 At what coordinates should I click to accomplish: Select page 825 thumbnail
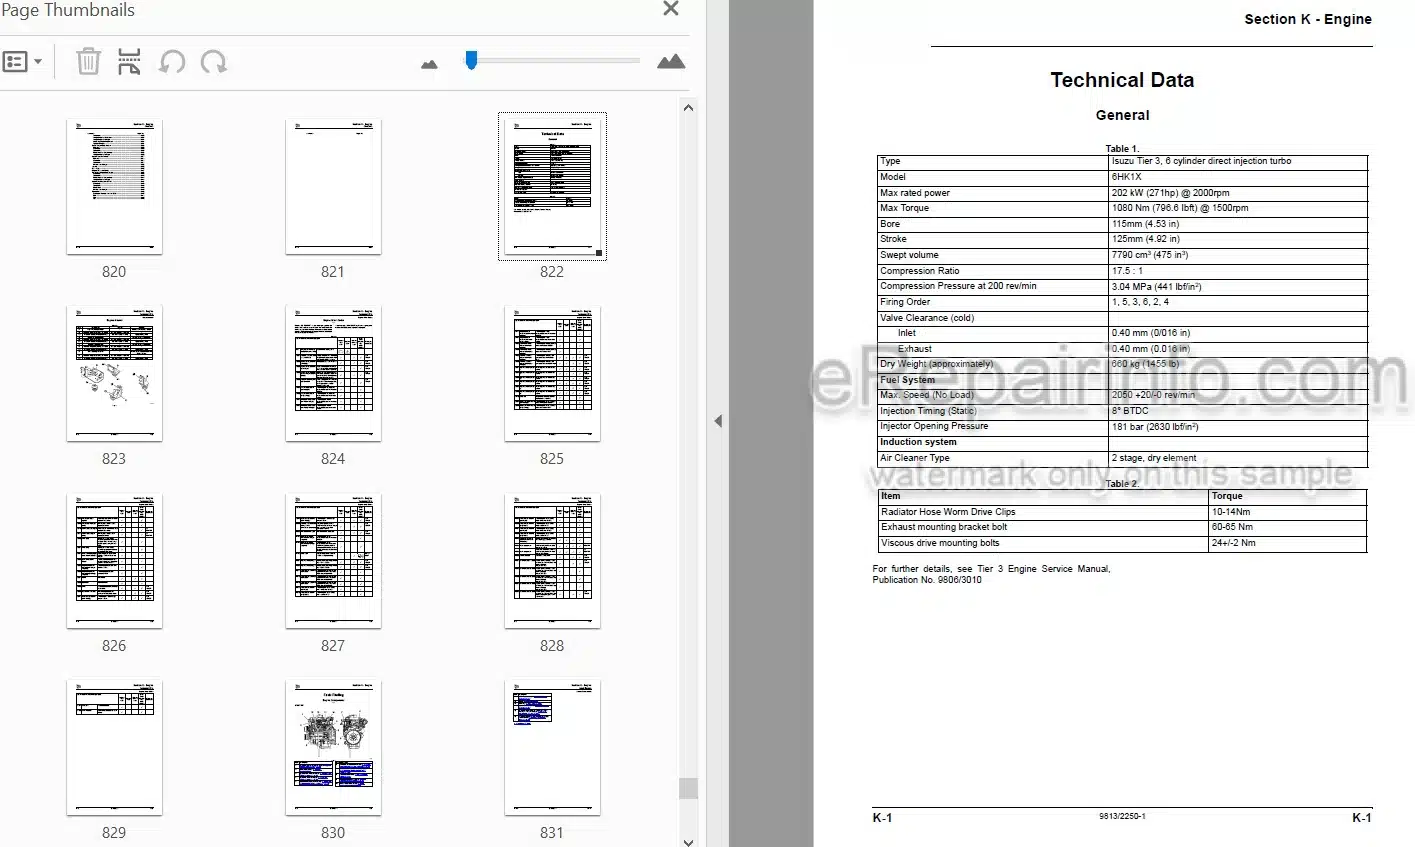[x=552, y=373]
